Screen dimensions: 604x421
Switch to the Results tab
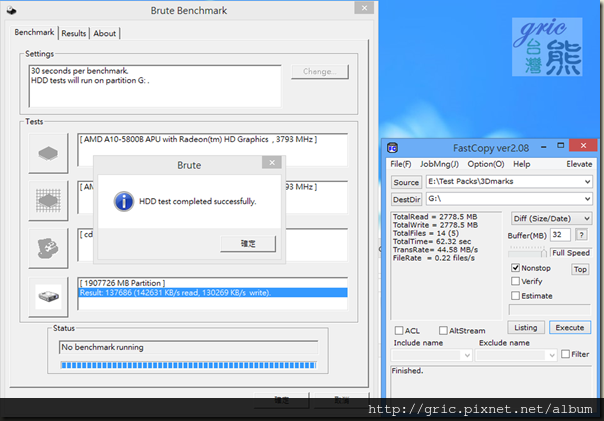74,34
